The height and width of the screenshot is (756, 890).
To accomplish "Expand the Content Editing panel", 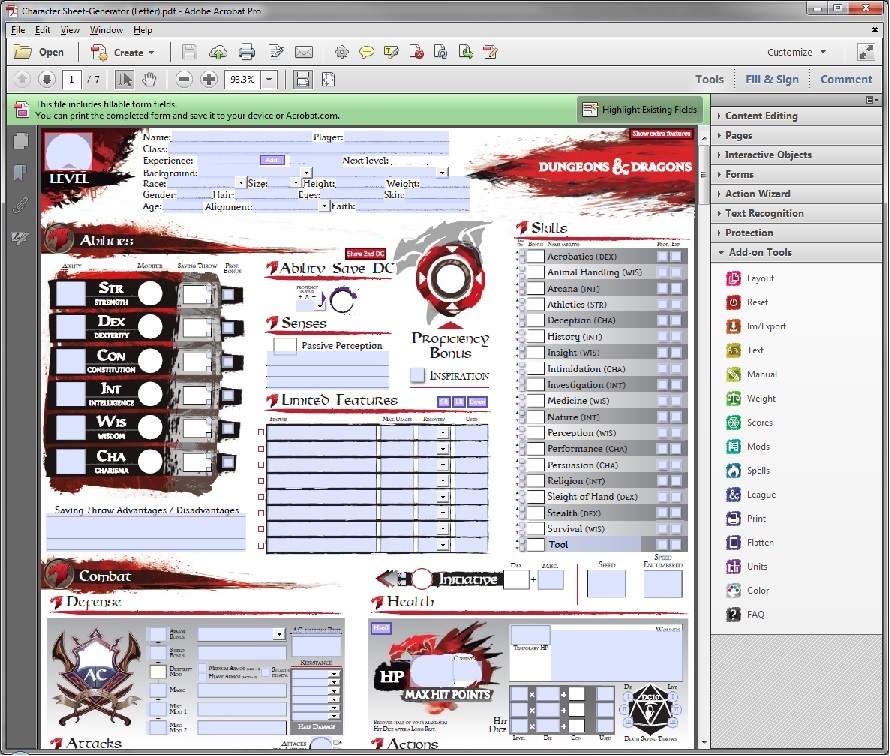I will pos(761,116).
